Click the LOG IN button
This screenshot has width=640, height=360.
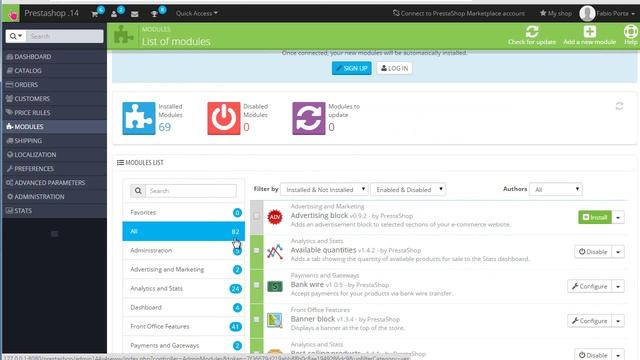point(394,68)
